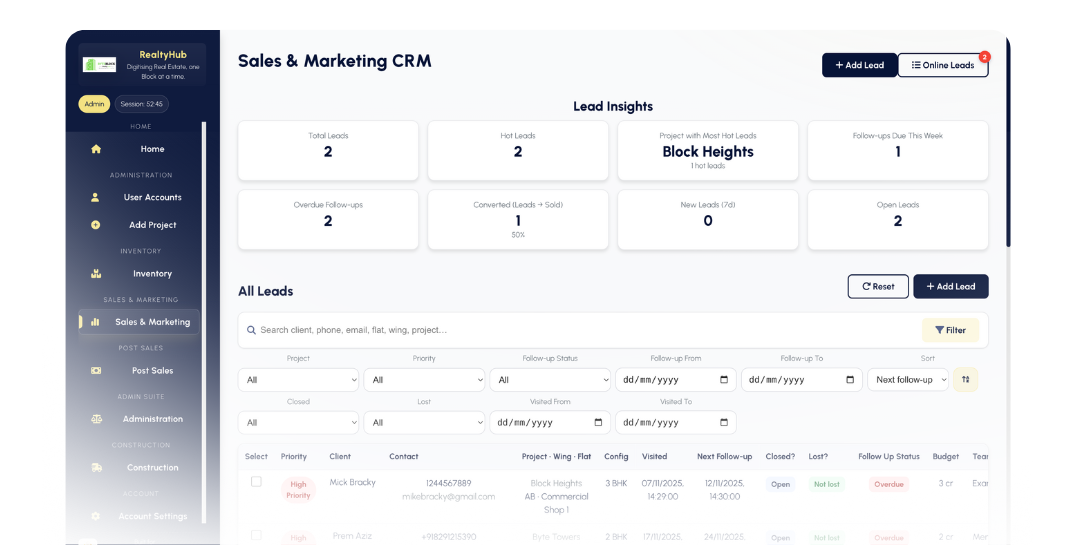The image size is (1076, 545).
Task: Click the Administration scales icon
Action: coord(96,419)
